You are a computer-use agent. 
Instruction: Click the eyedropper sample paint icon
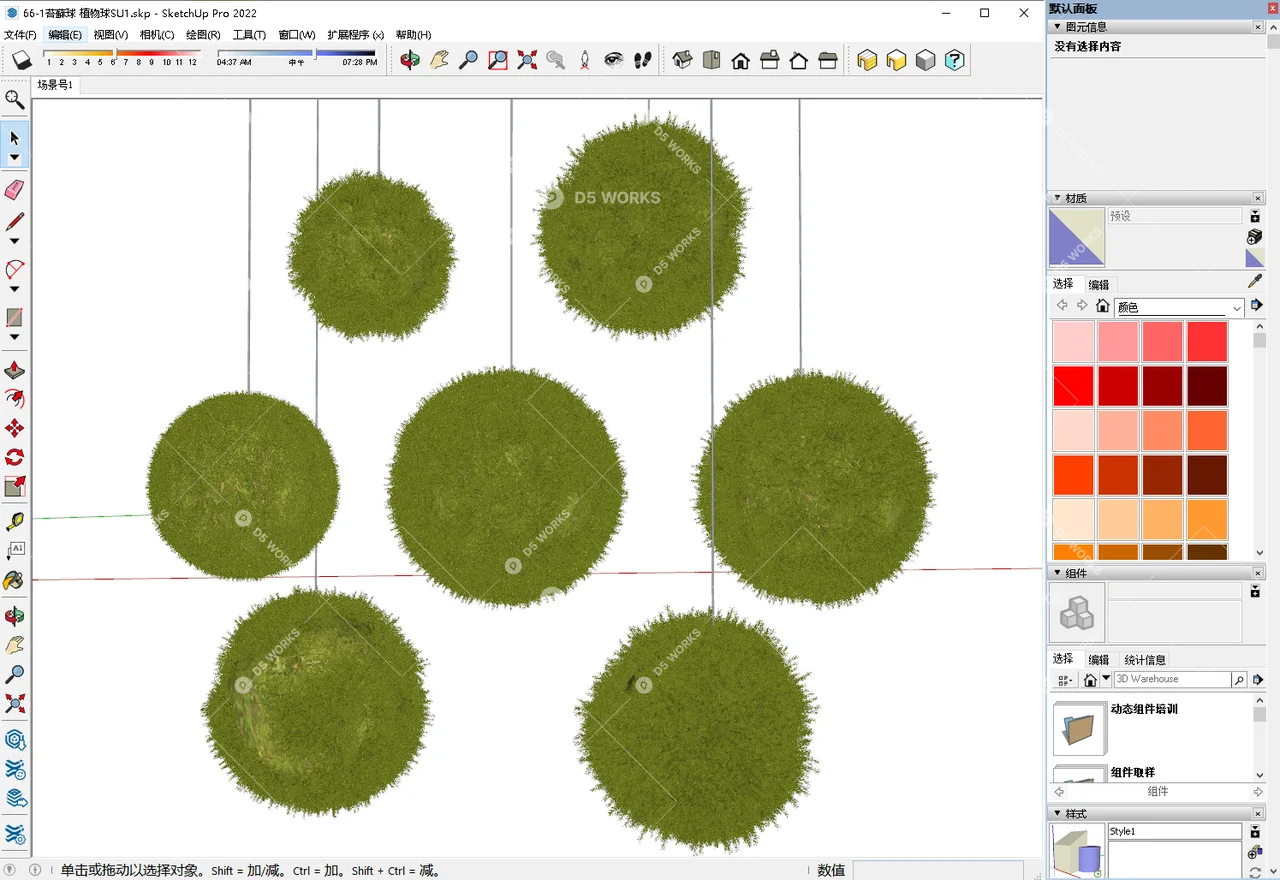(x=1255, y=282)
